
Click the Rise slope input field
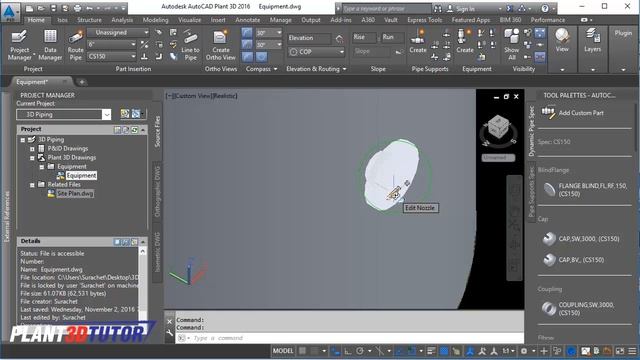364,38
